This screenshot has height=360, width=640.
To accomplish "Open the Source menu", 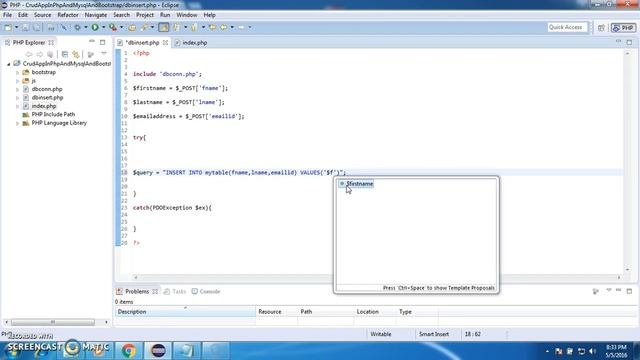I will [42, 15].
